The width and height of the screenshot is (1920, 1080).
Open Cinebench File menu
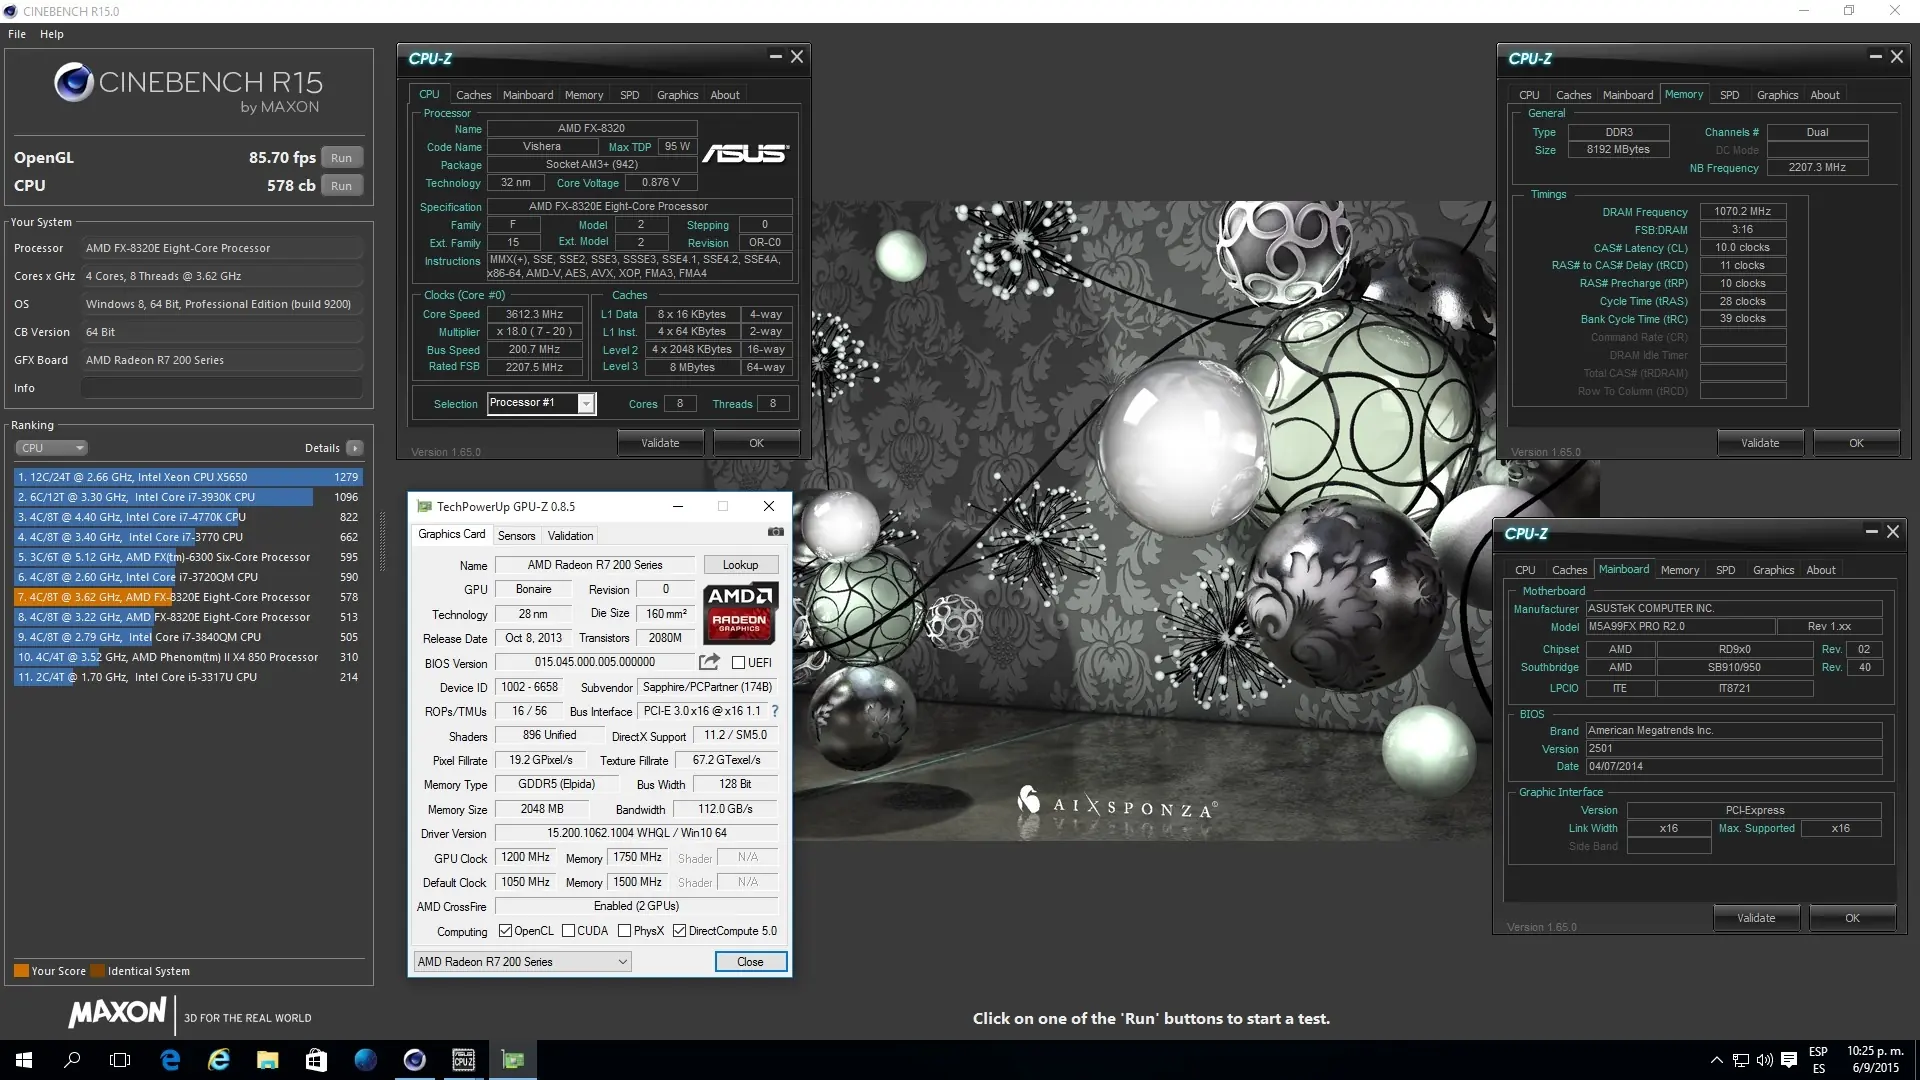17,34
